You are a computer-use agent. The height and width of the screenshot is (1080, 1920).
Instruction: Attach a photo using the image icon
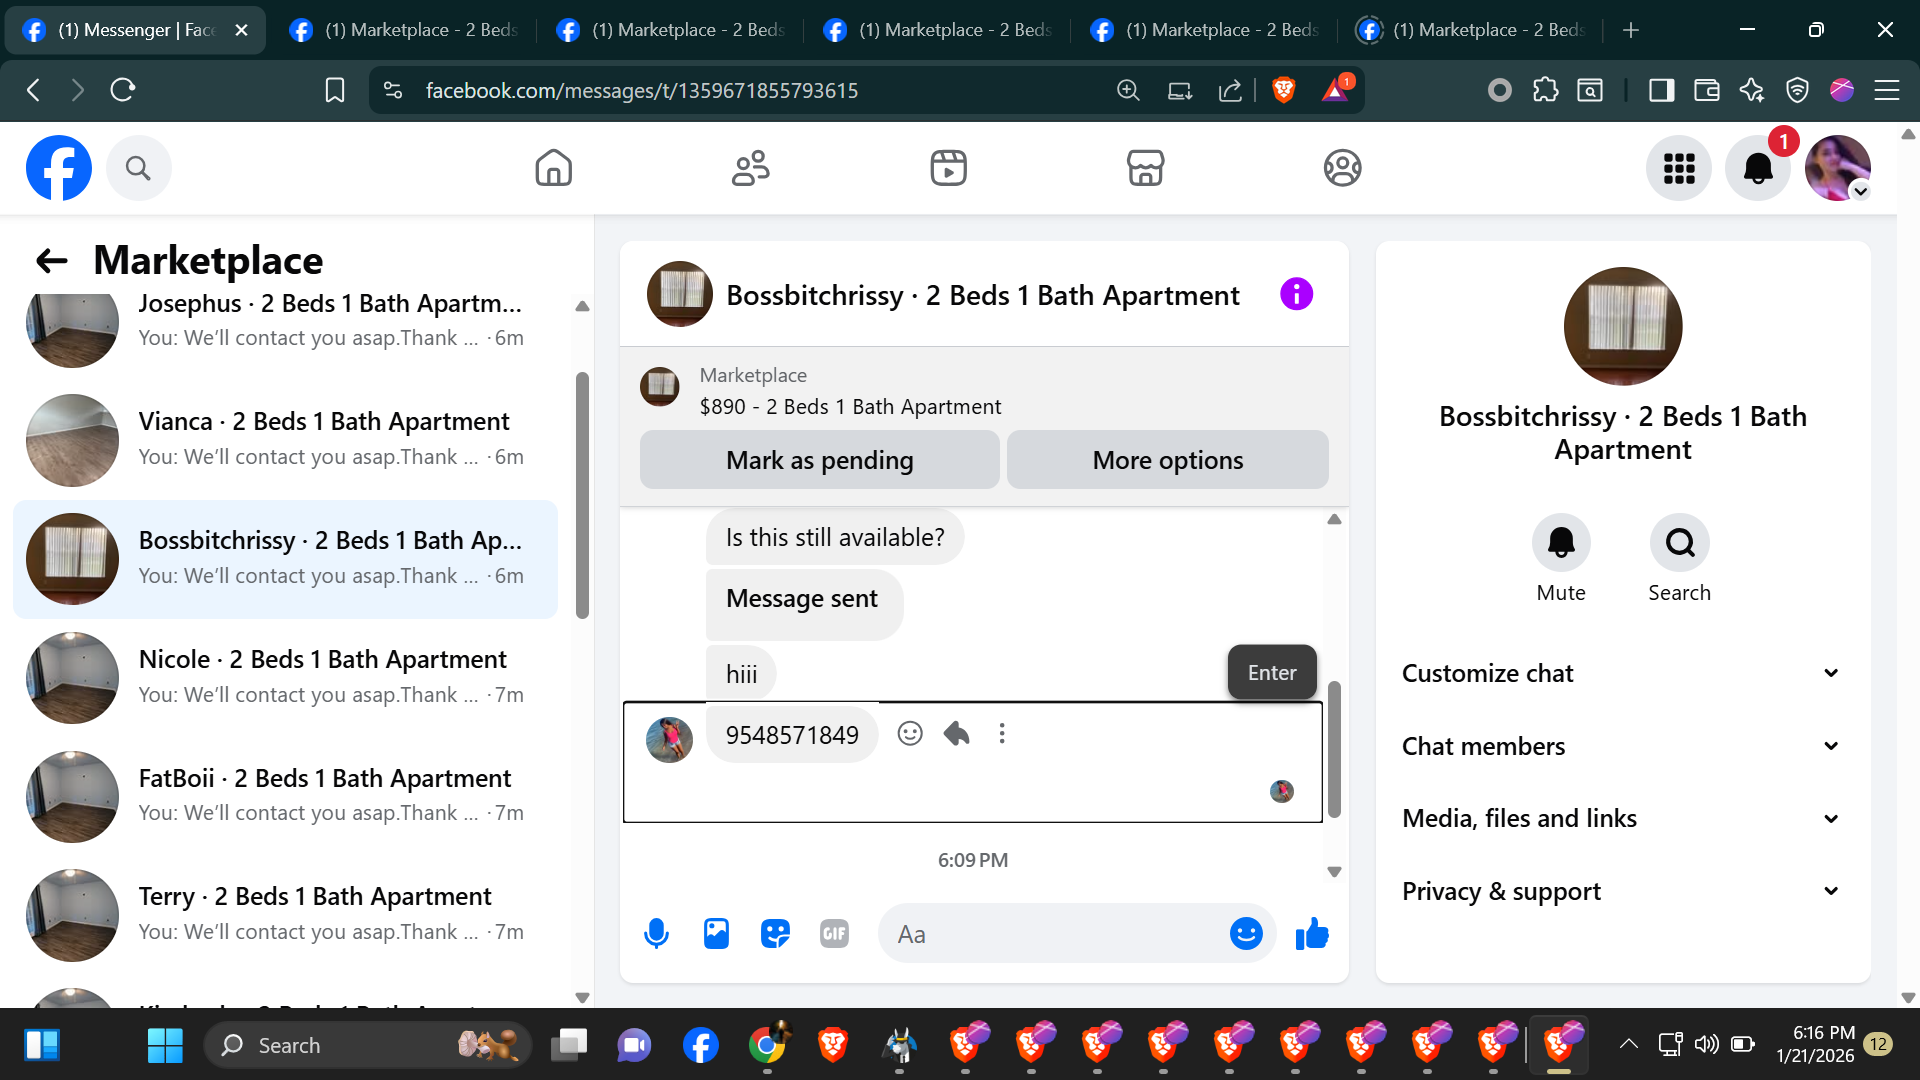click(x=716, y=934)
